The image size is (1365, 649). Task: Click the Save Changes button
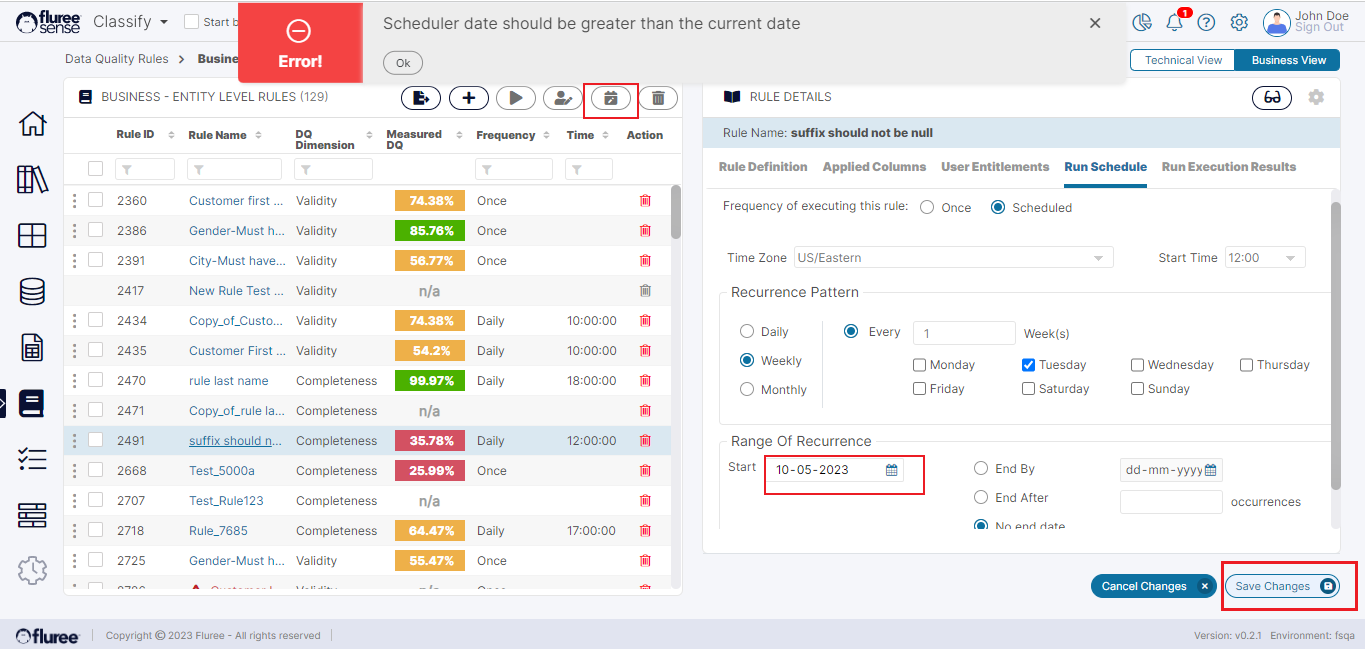coord(1281,587)
